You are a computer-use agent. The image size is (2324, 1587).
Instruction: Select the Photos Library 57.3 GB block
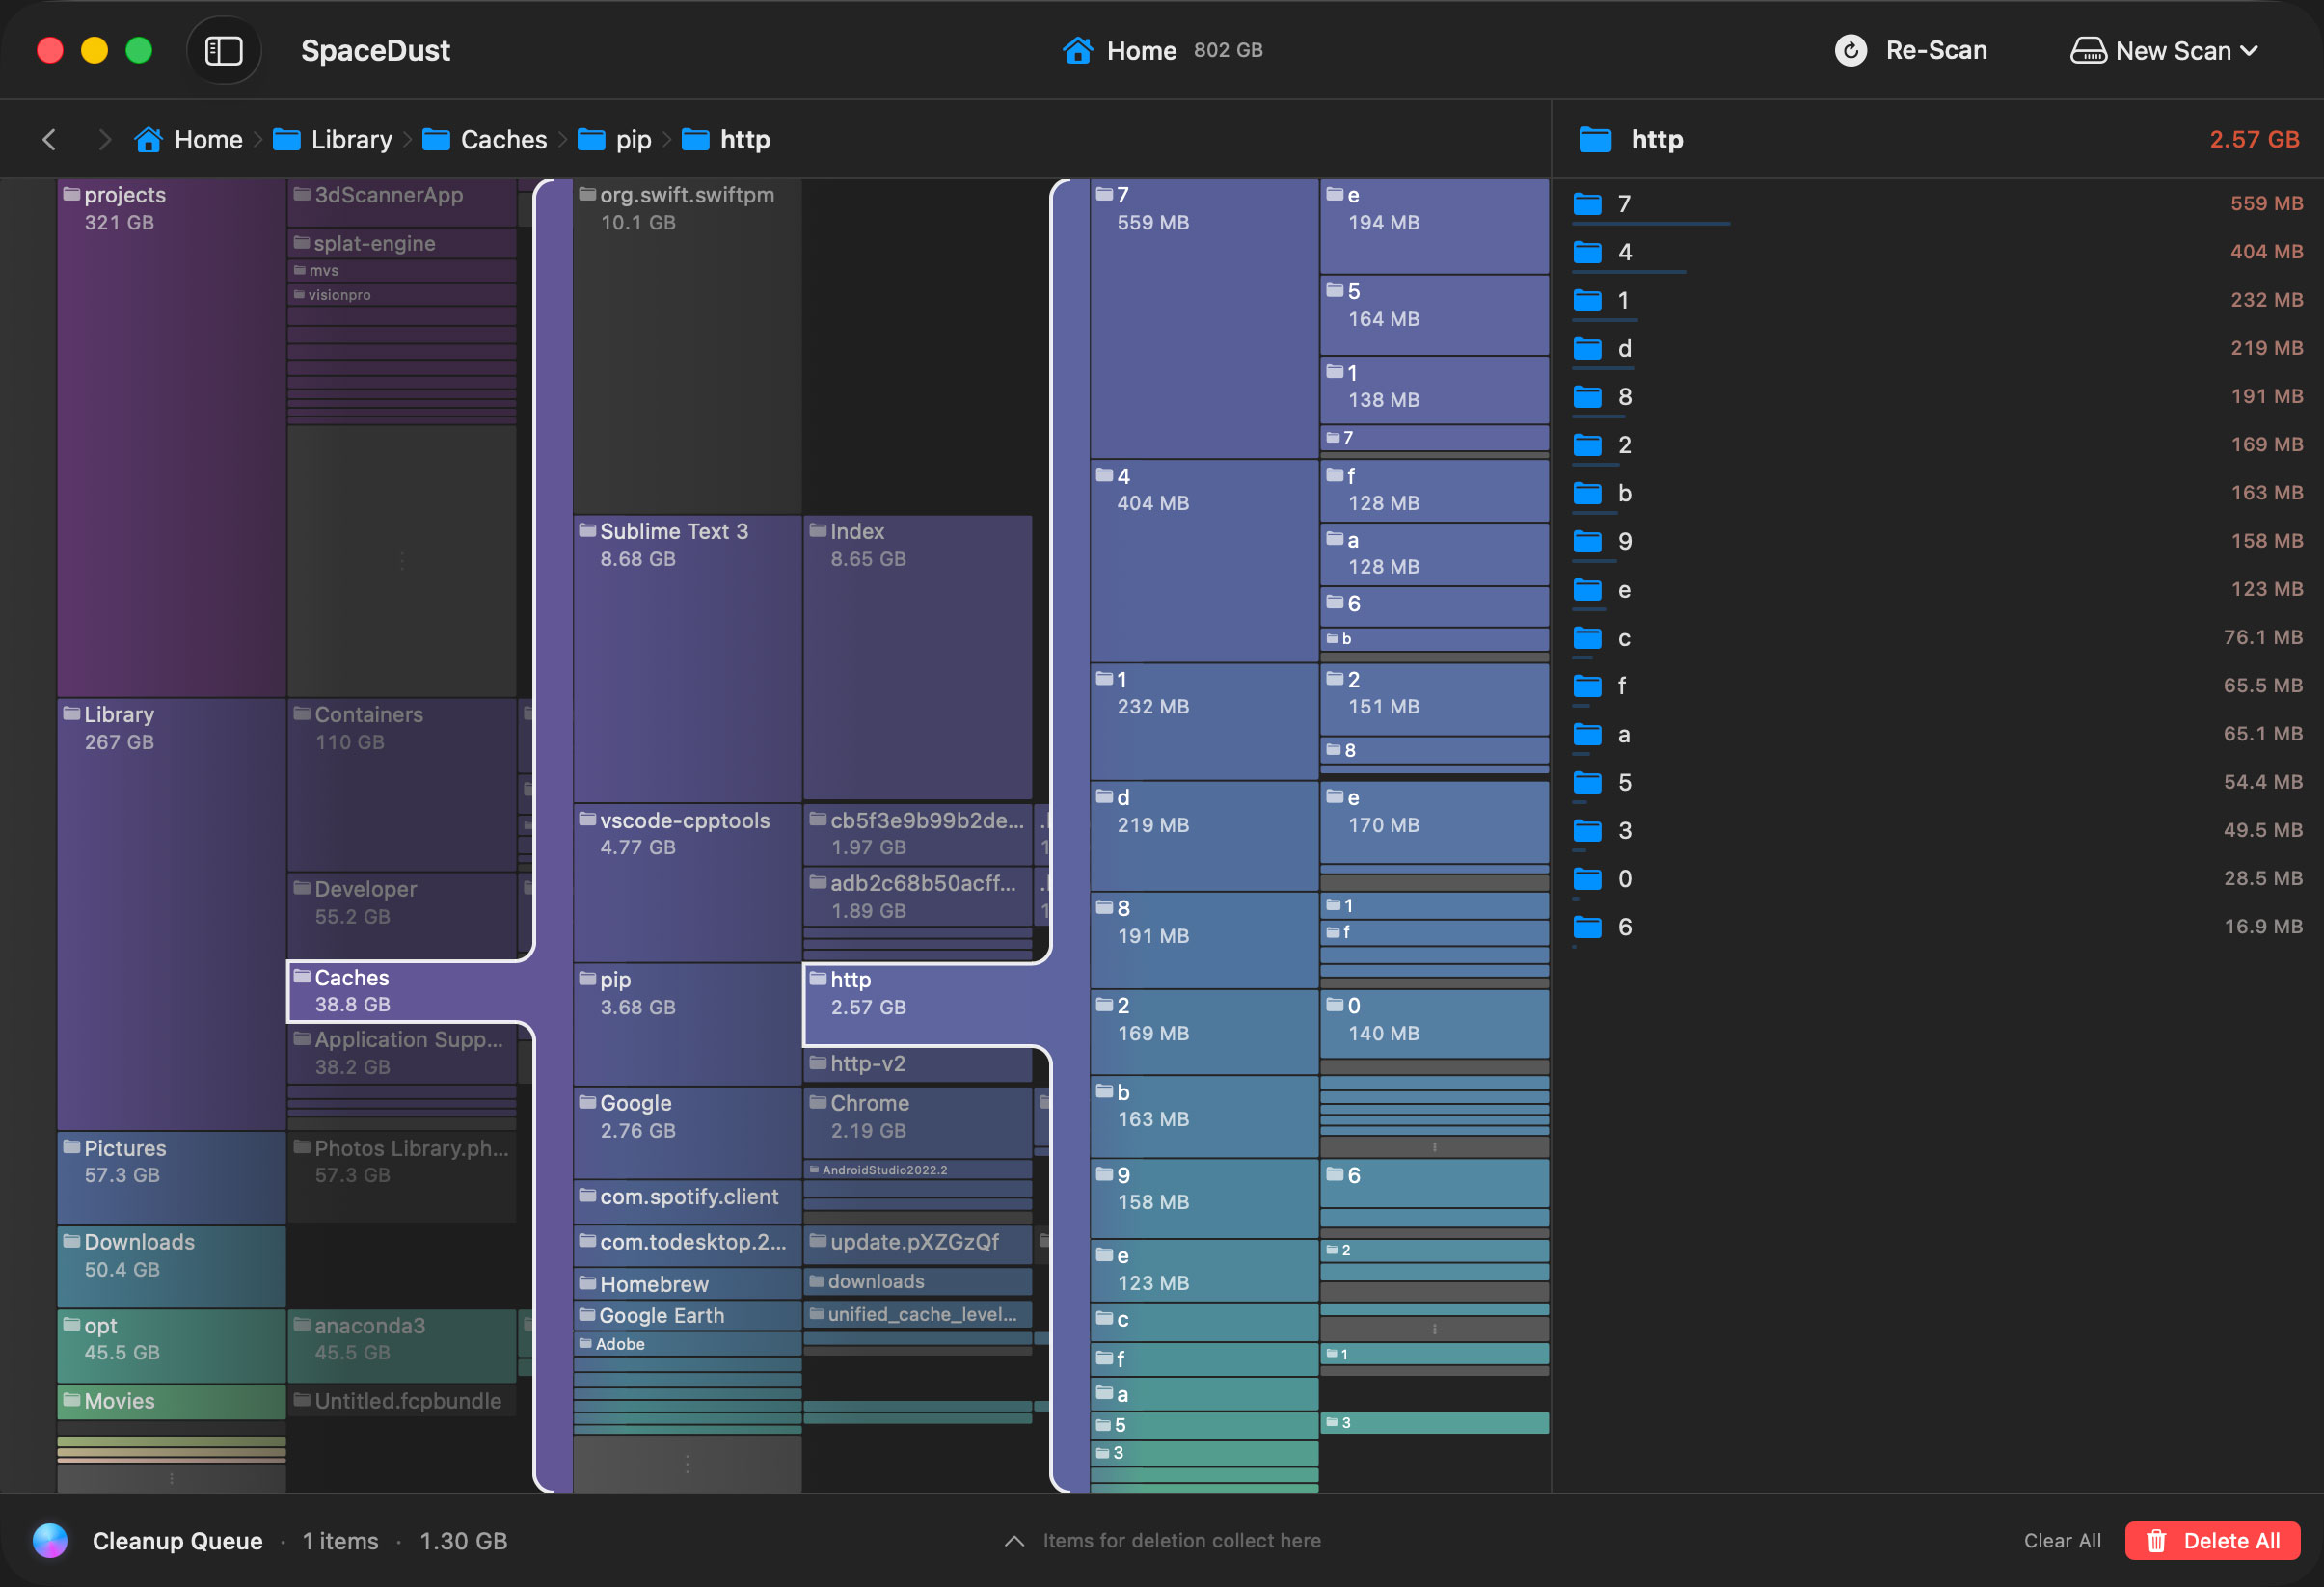click(402, 1178)
